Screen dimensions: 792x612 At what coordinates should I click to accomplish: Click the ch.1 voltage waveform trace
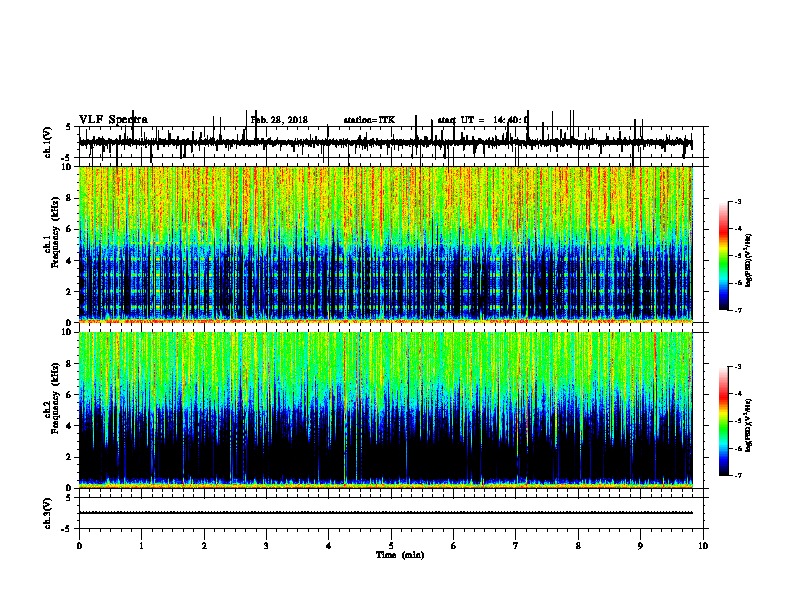click(386, 143)
